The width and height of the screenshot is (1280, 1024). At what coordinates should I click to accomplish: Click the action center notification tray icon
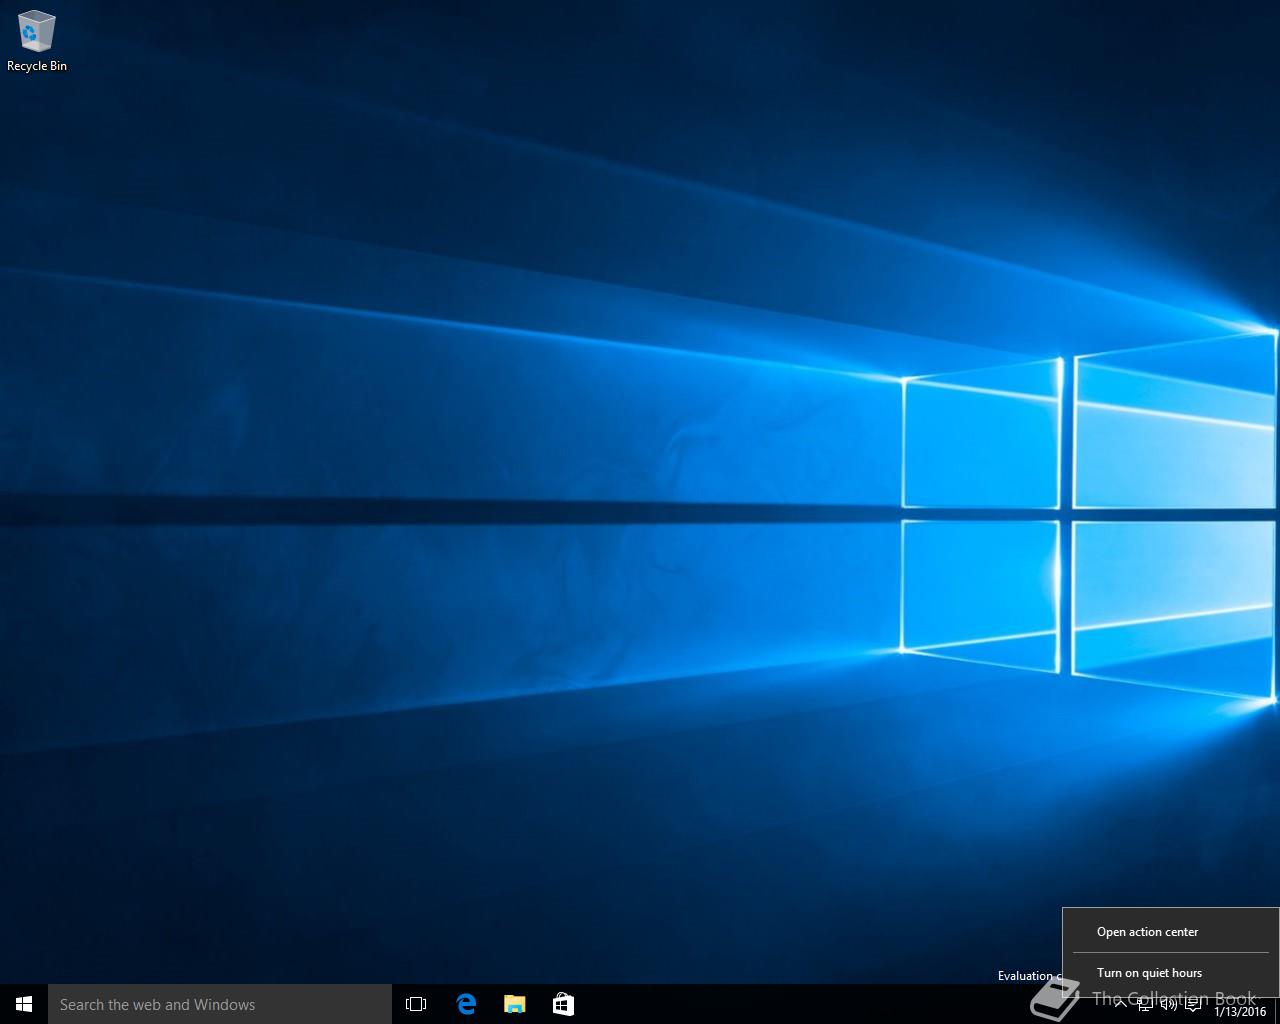[1193, 1004]
